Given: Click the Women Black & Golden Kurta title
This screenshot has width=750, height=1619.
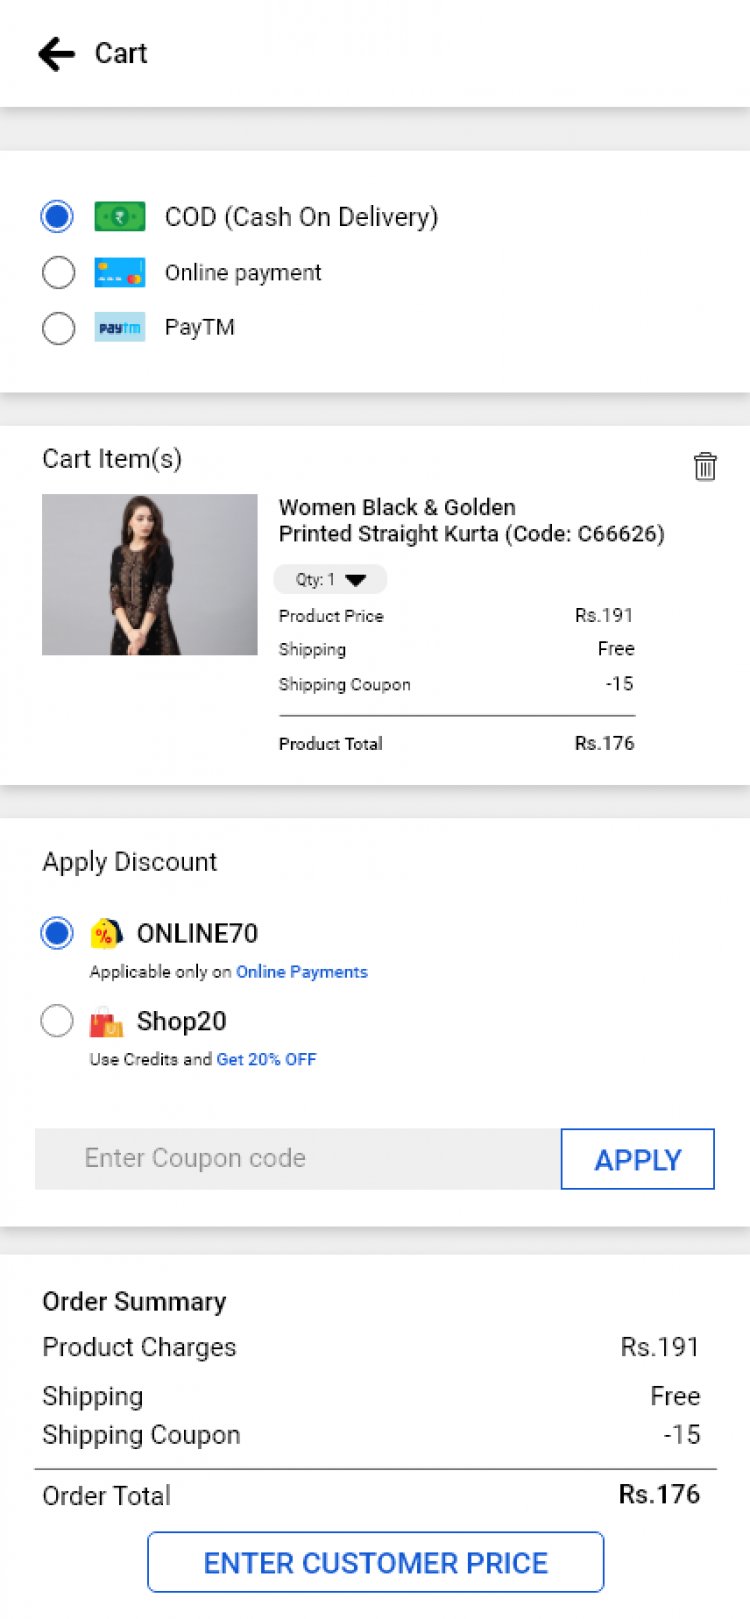Looking at the screenshot, I should (x=471, y=521).
